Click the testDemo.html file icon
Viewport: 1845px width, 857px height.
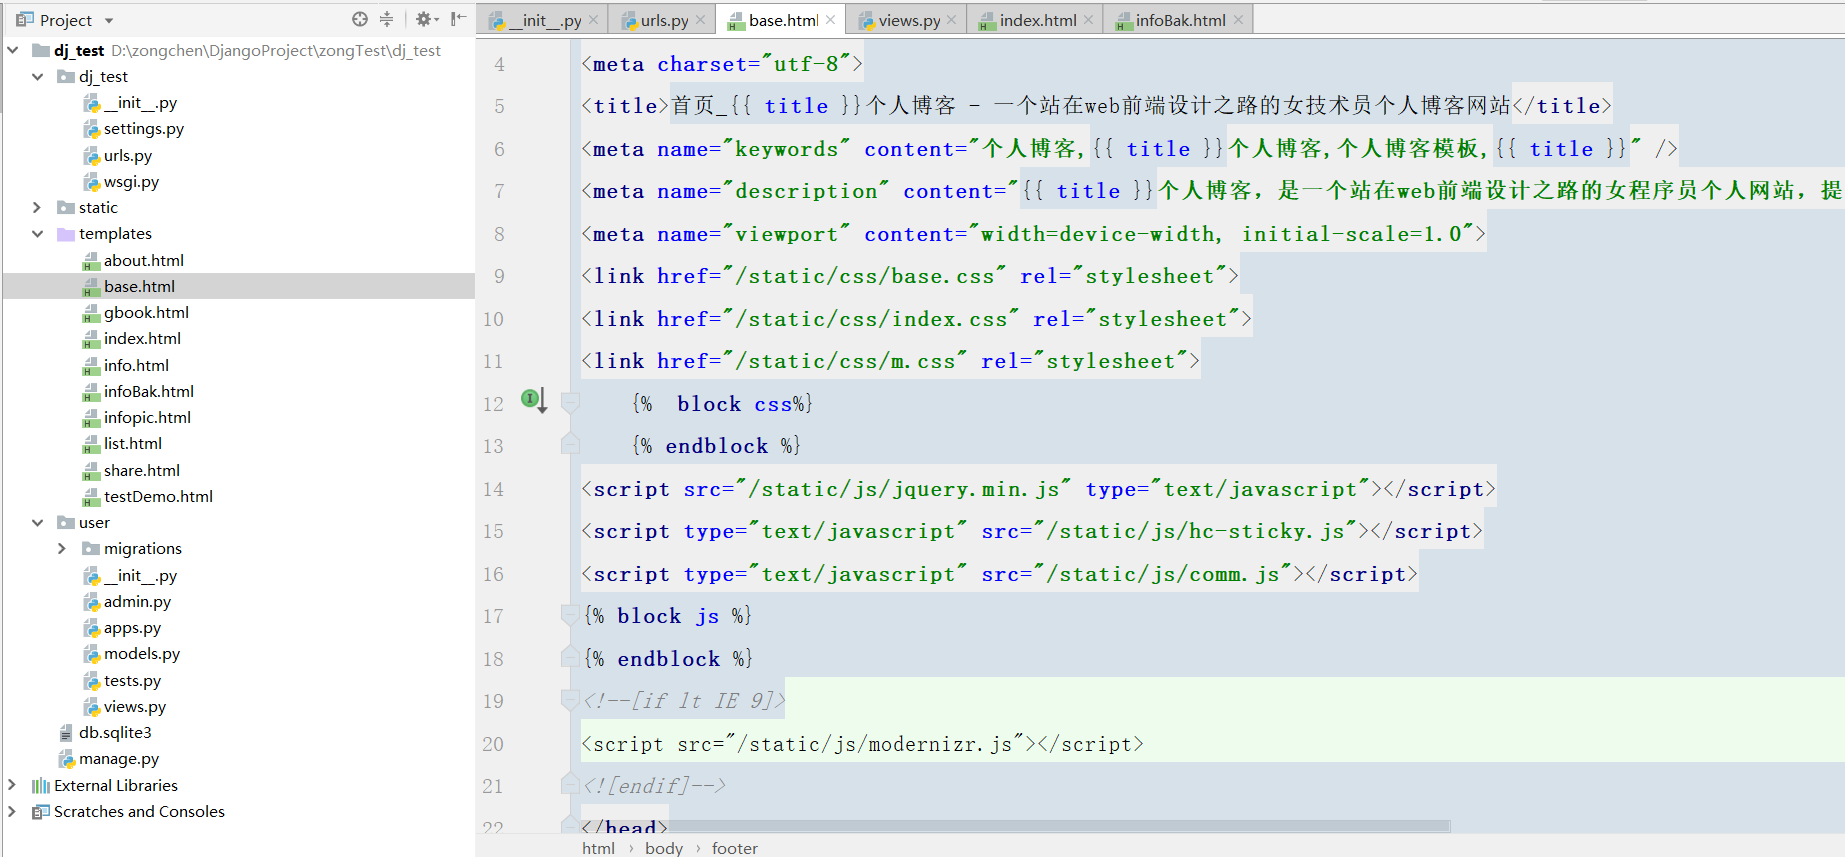coord(92,497)
